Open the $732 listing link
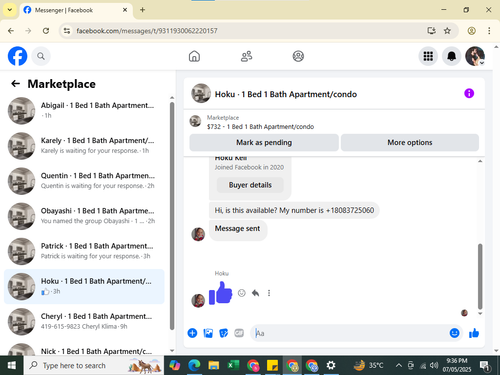This screenshot has height=375, width=500. tap(260, 127)
